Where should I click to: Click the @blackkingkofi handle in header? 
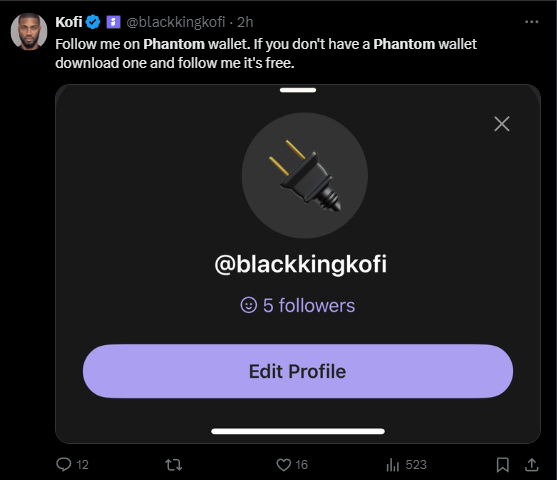point(176,22)
